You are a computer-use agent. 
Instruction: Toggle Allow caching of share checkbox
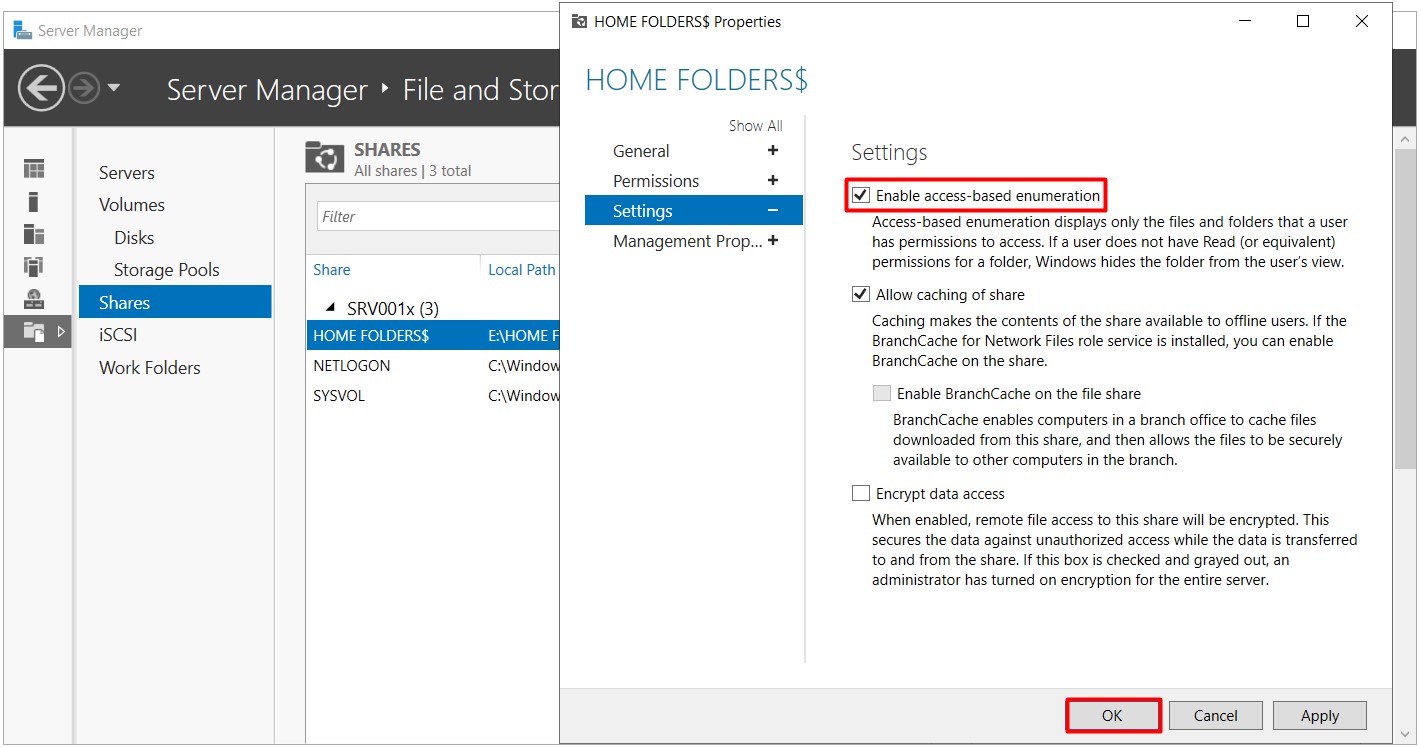tap(860, 295)
